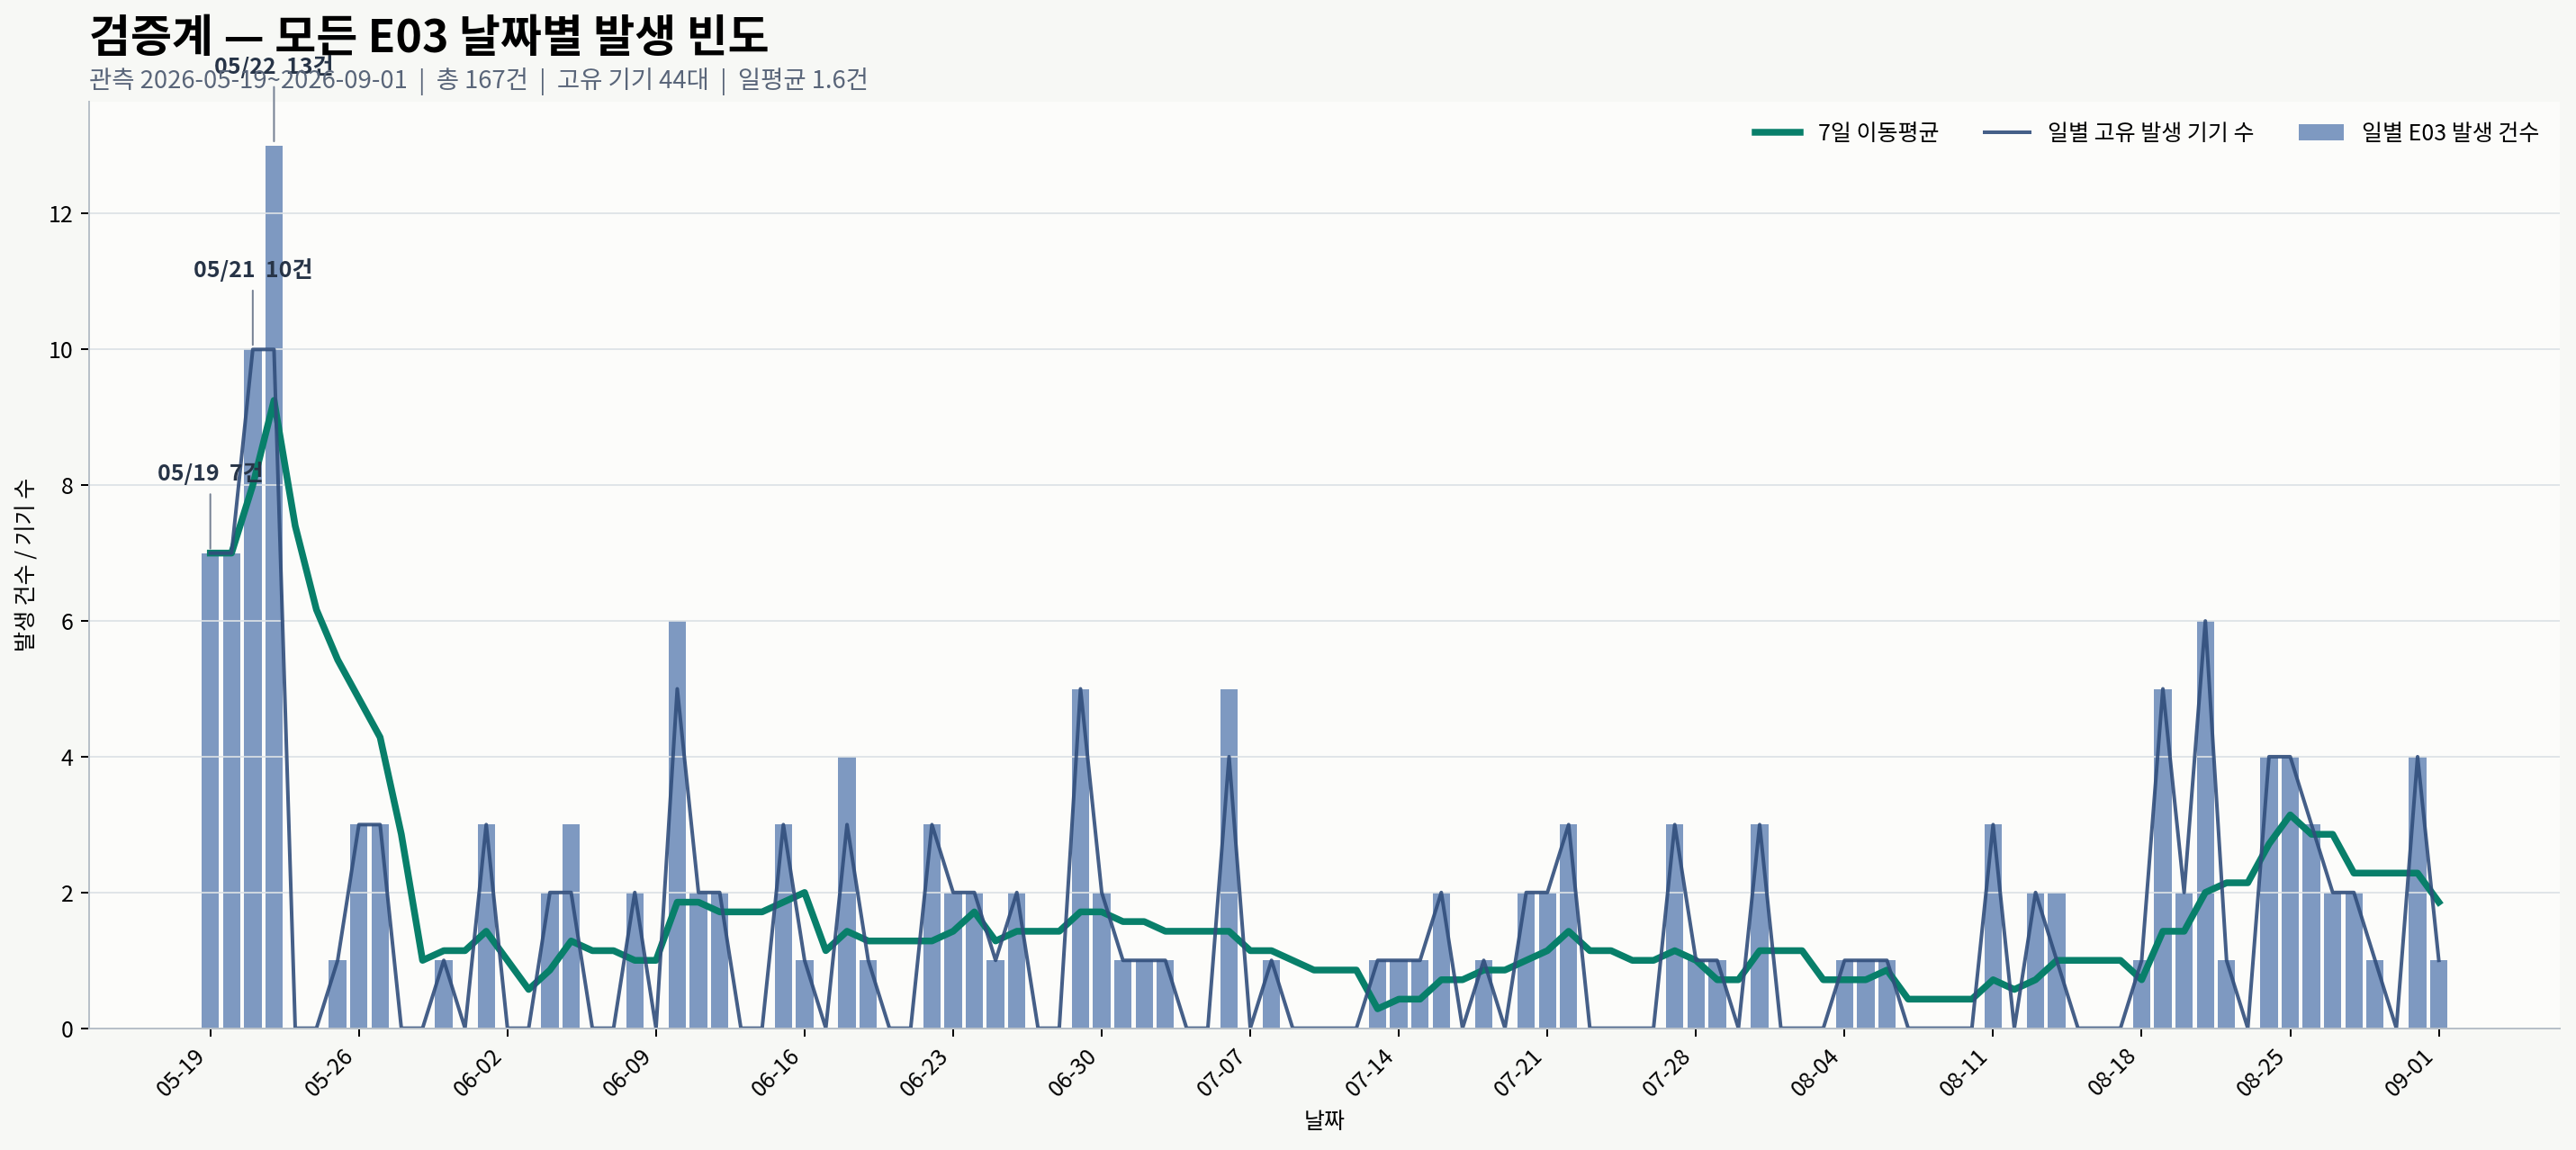The width and height of the screenshot is (2576, 1150).
Task: Click the y-axis tick label 12
Action: click(x=61, y=214)
